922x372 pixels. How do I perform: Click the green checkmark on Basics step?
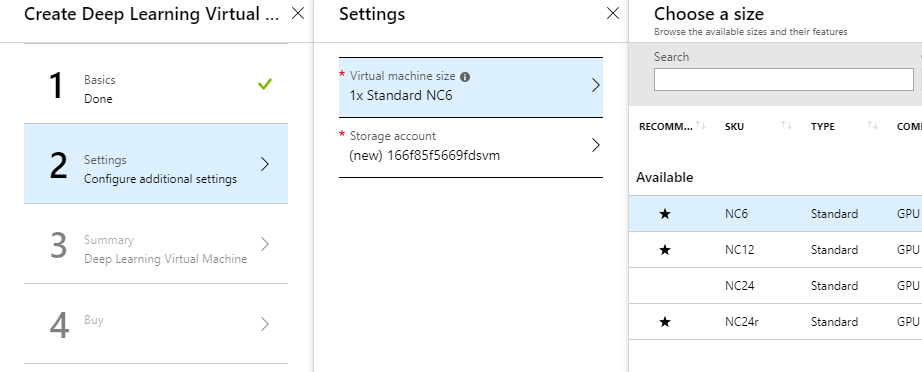265,85
